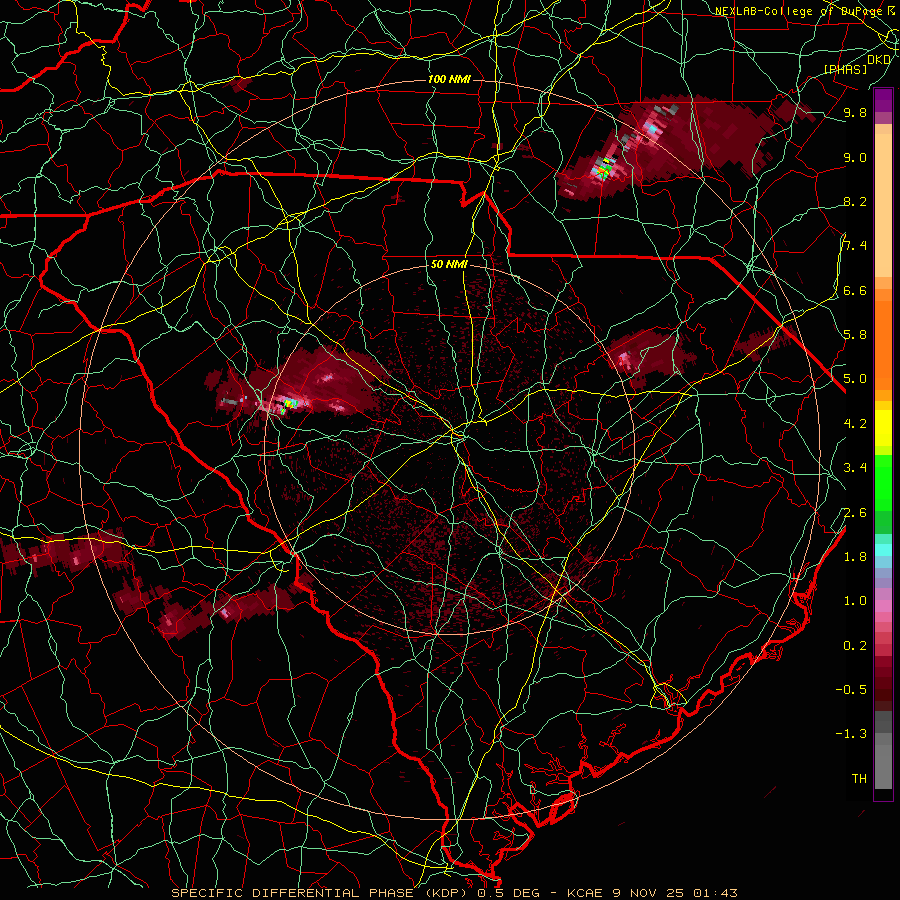Viewport: 900px width, 900px height.
Task: Select the bright green segment of the legend
Action: [x=883, y=482]
